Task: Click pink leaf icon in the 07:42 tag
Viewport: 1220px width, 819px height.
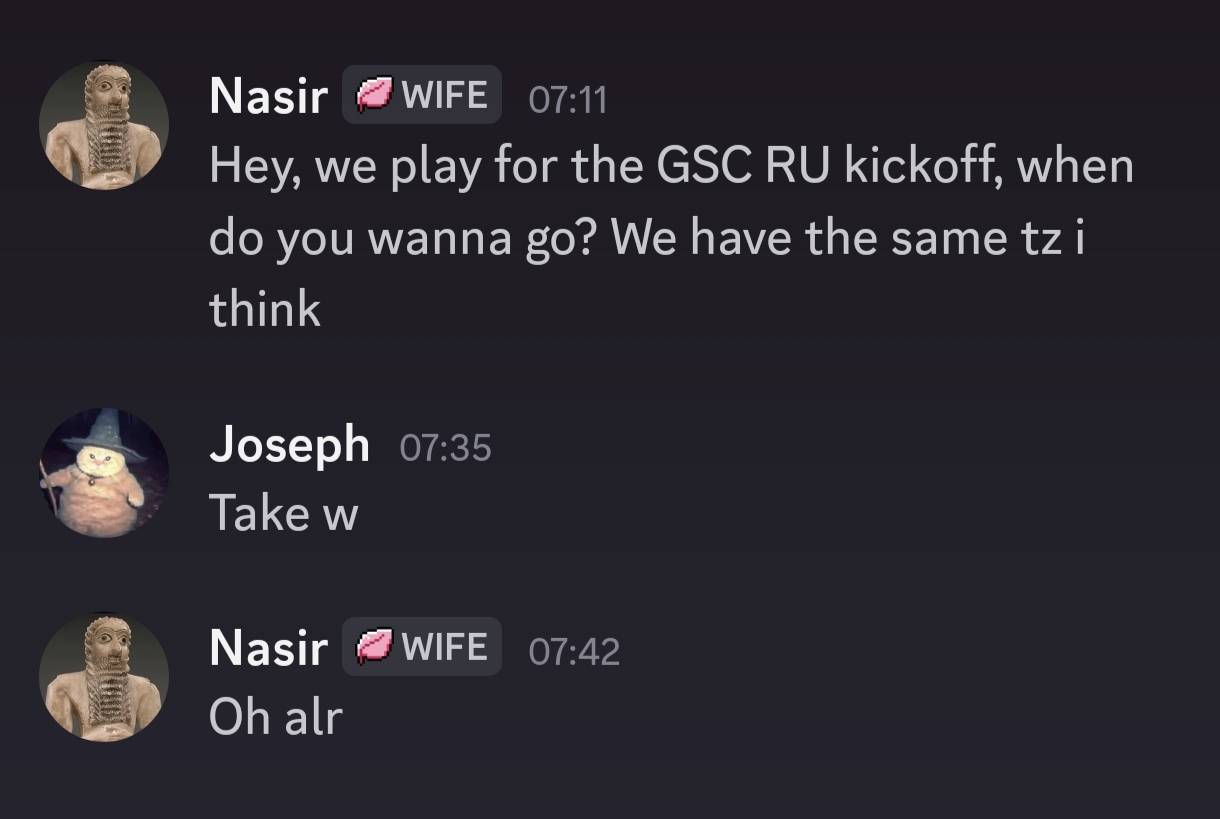Action: pyautogui.click(x=375, y=648)
